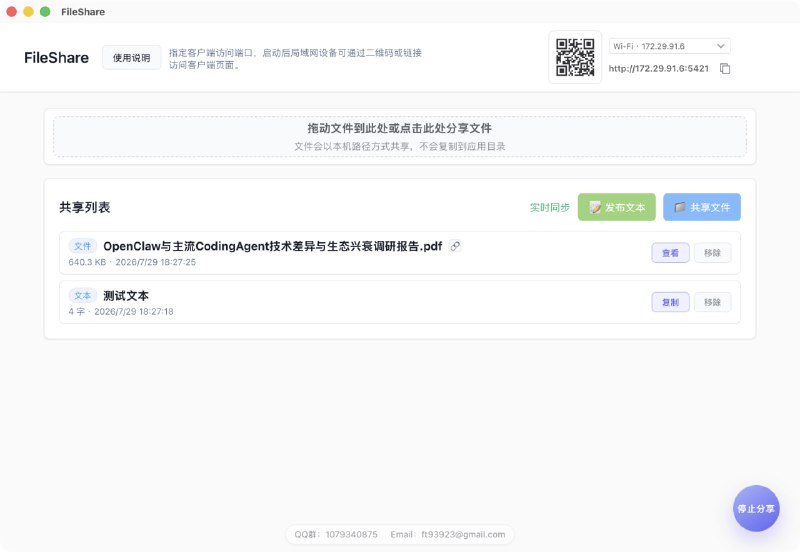This screenshot has height=552, width=800.
Task: Click the 文件 tag on the PDF row
Action: [82, 246]
